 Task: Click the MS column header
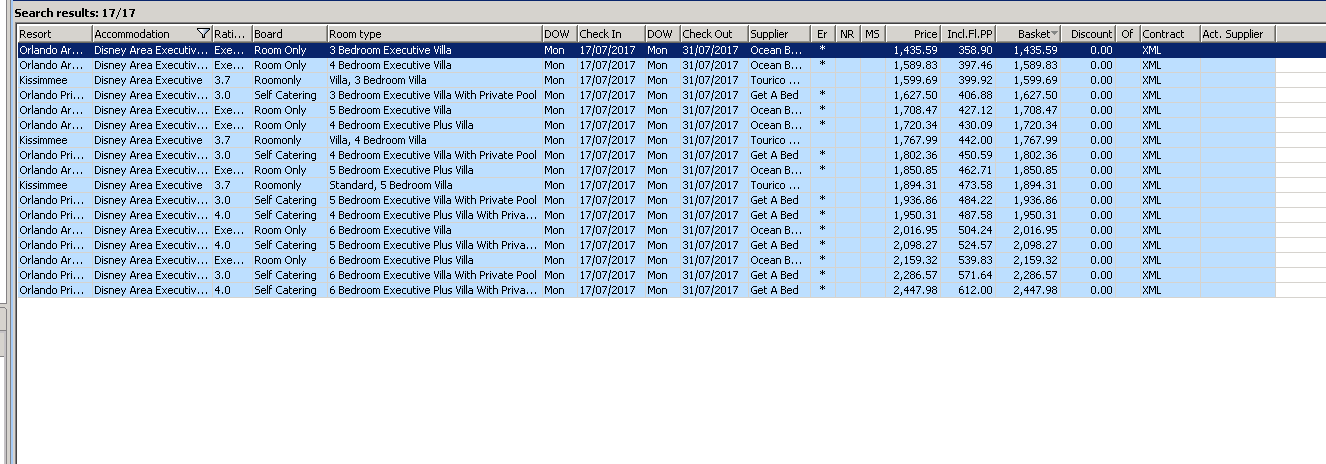(x=872, y=34)
